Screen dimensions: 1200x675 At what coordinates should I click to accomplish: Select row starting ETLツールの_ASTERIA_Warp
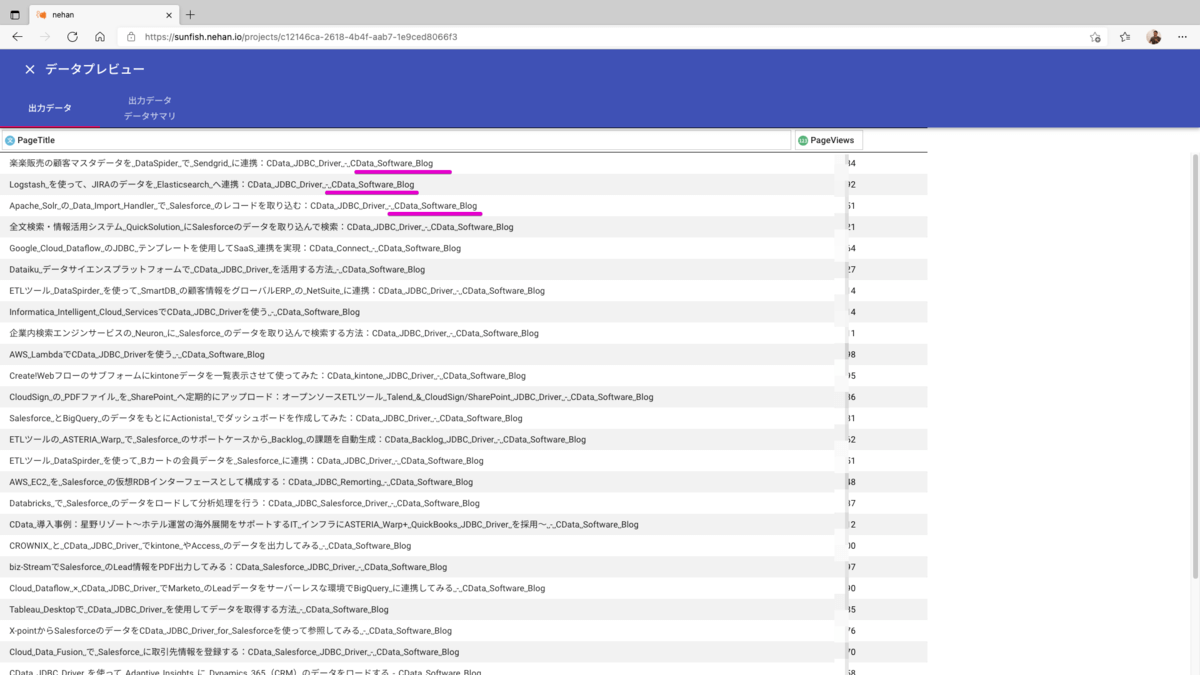[x=464, y=439]
